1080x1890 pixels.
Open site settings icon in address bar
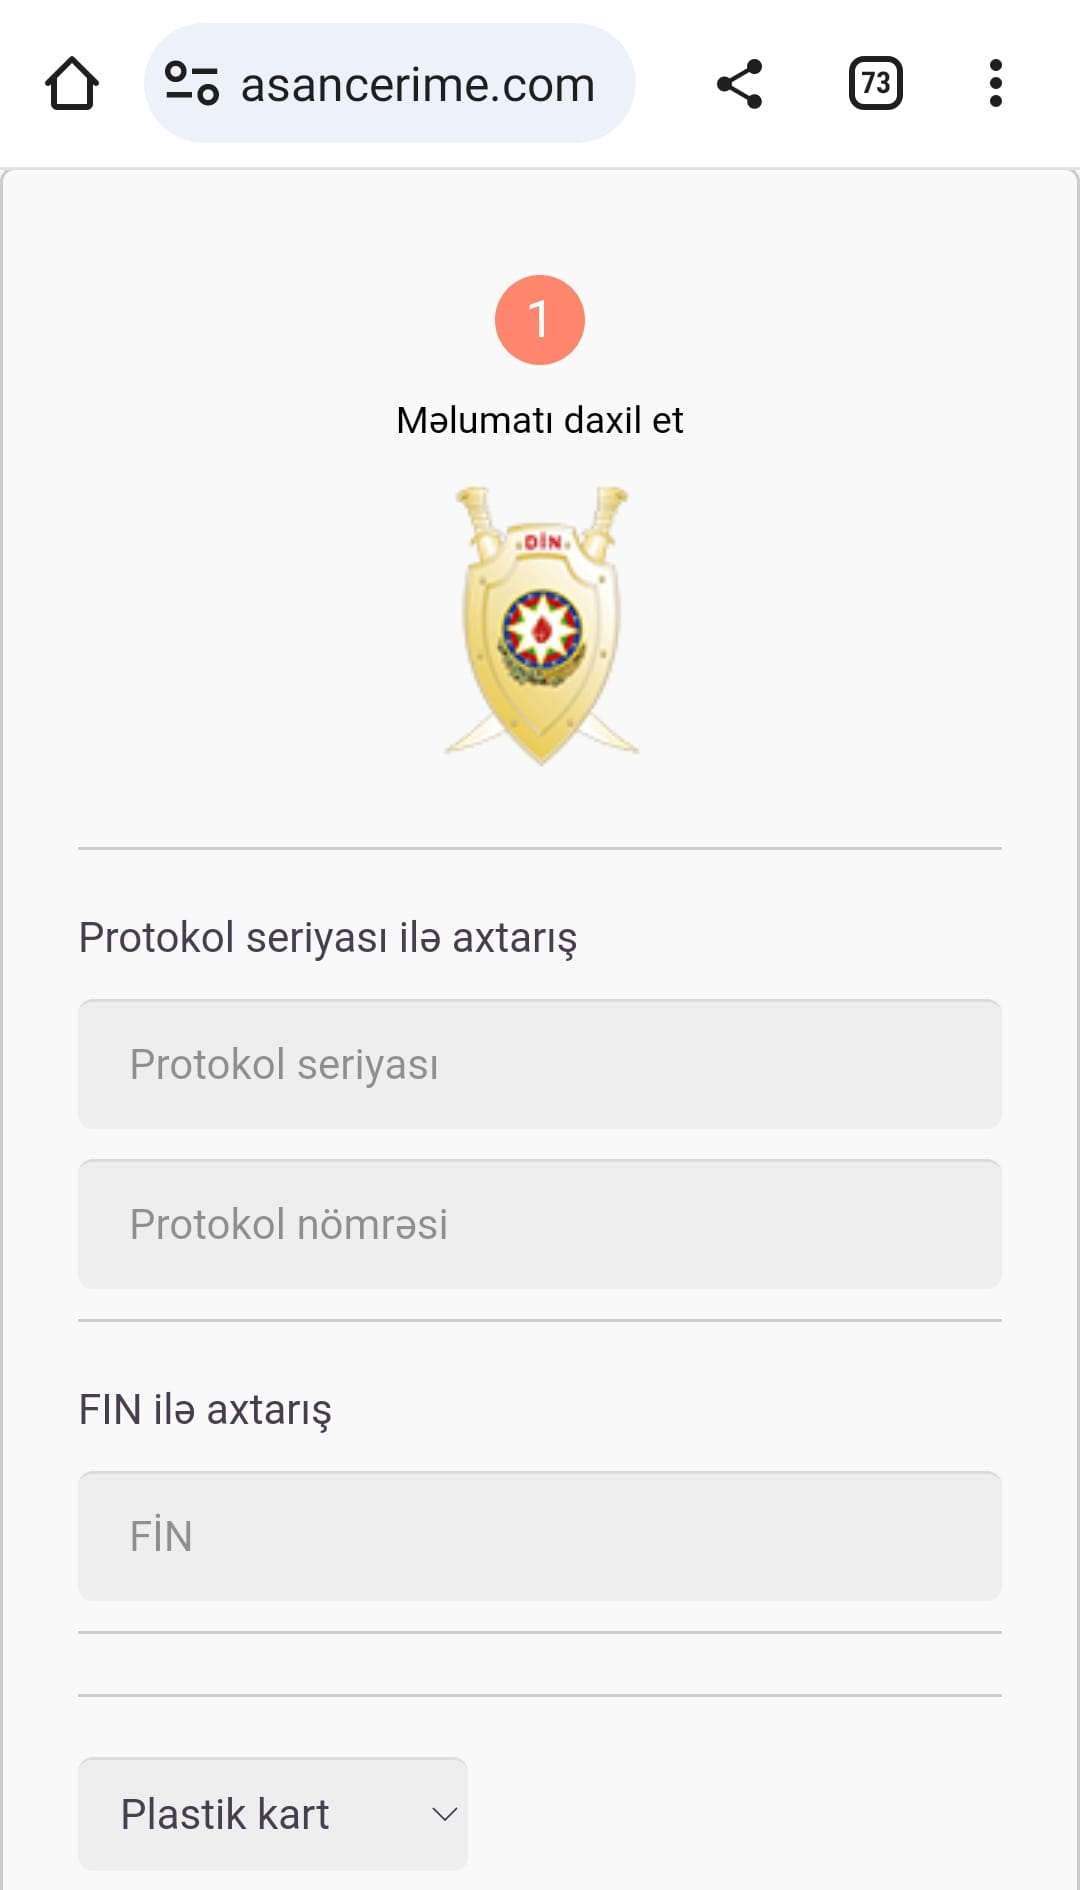point(192,84)
